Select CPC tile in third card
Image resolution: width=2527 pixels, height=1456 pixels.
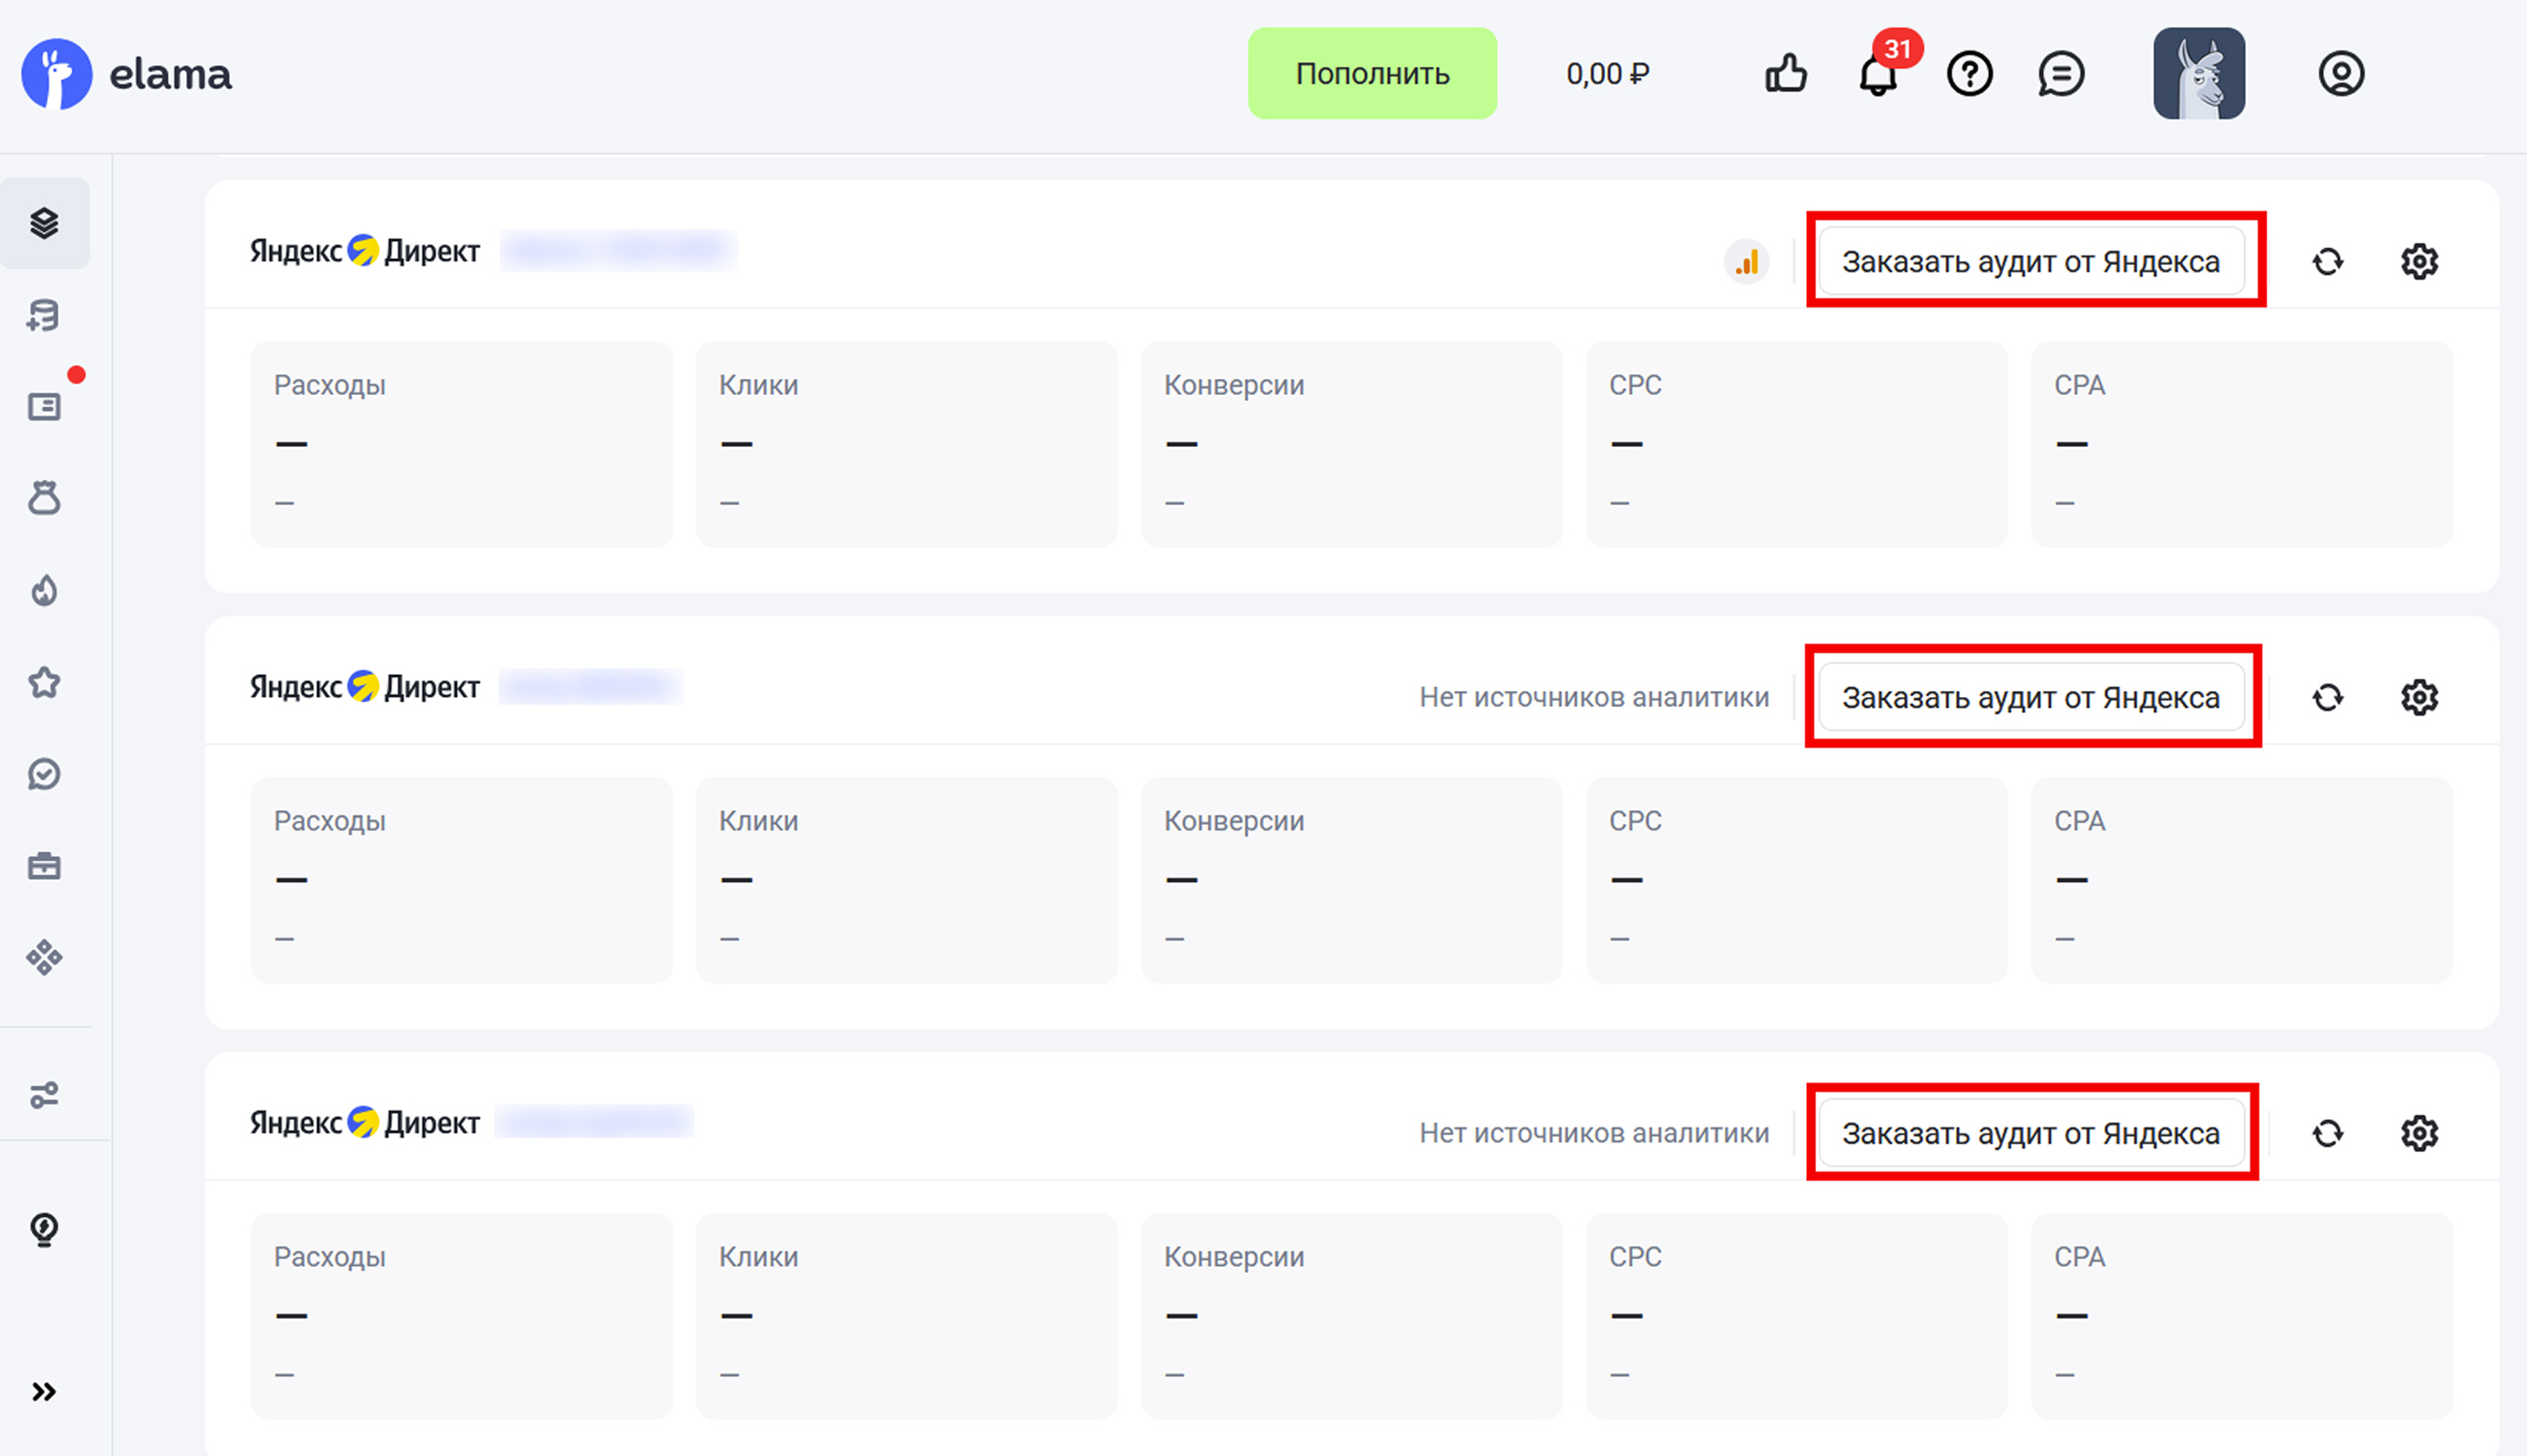coord(1797,1317)
